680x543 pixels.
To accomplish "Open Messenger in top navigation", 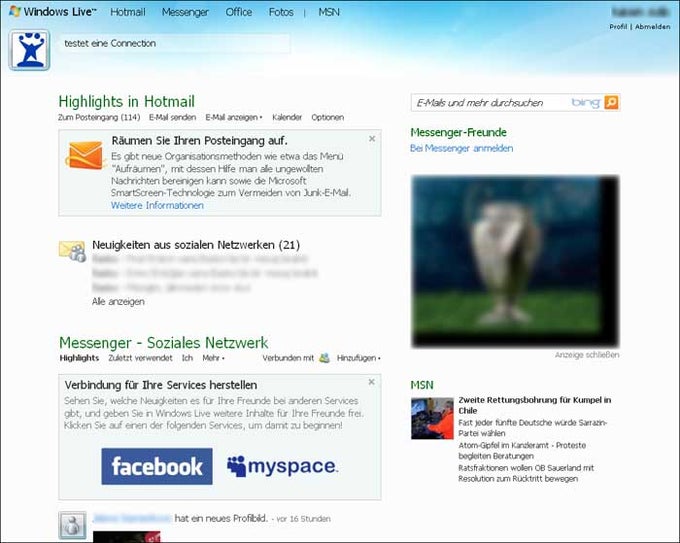I will click(185, 12).
